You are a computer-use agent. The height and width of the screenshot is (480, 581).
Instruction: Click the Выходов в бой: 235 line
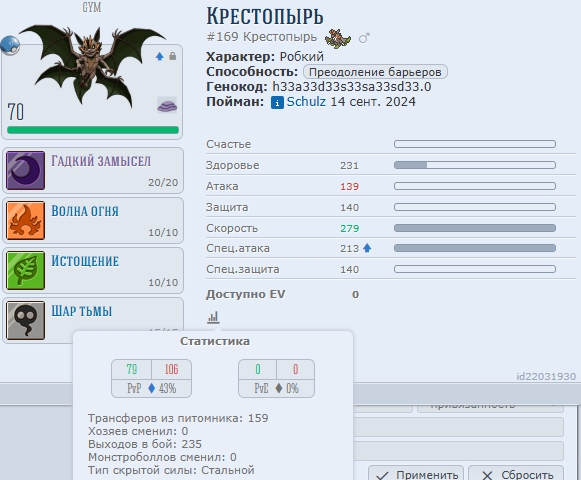(x=145, y=444)
